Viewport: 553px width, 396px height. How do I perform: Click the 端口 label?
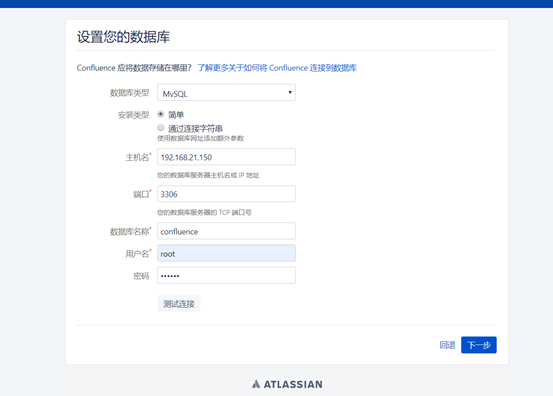[x=141, y=194]
